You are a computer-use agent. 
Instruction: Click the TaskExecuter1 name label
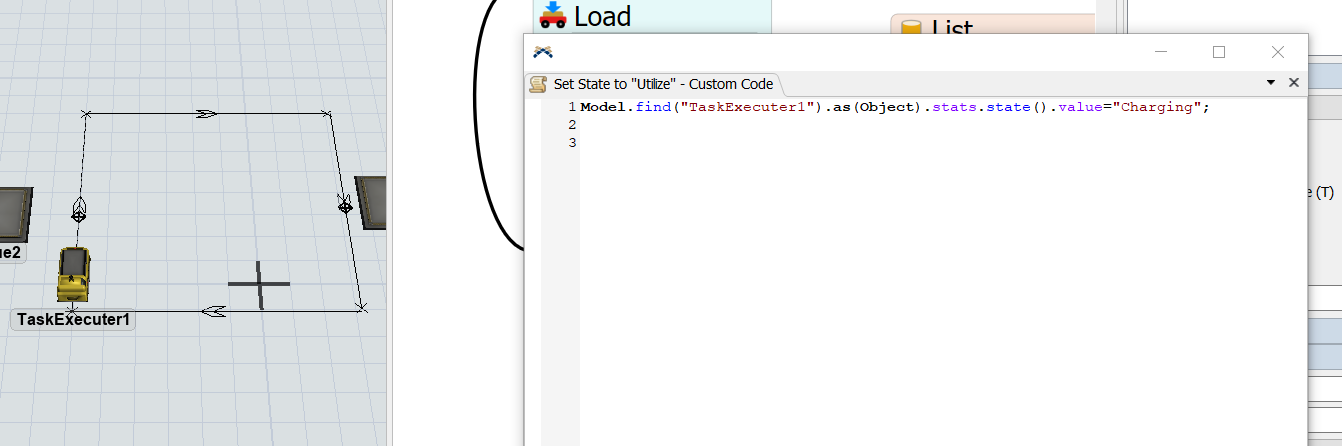(x=73, y=320)
